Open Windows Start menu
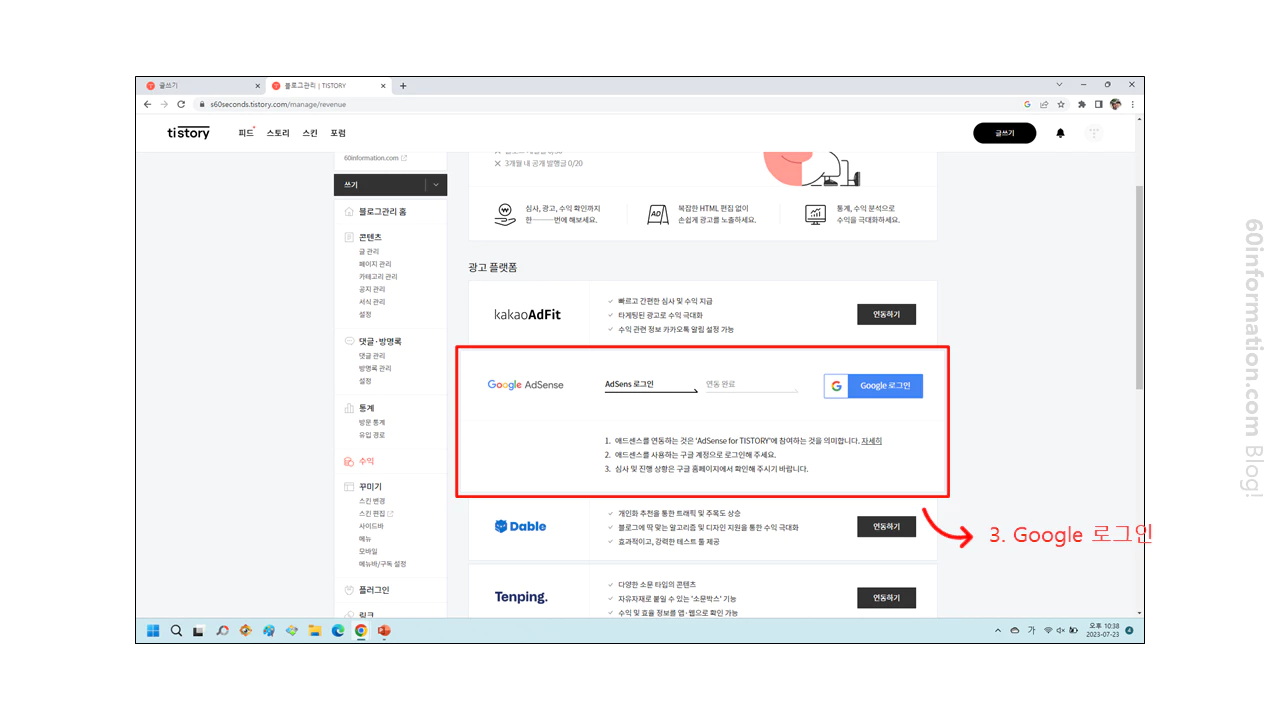Screen dimensions: 1280x720 point(153,631)
